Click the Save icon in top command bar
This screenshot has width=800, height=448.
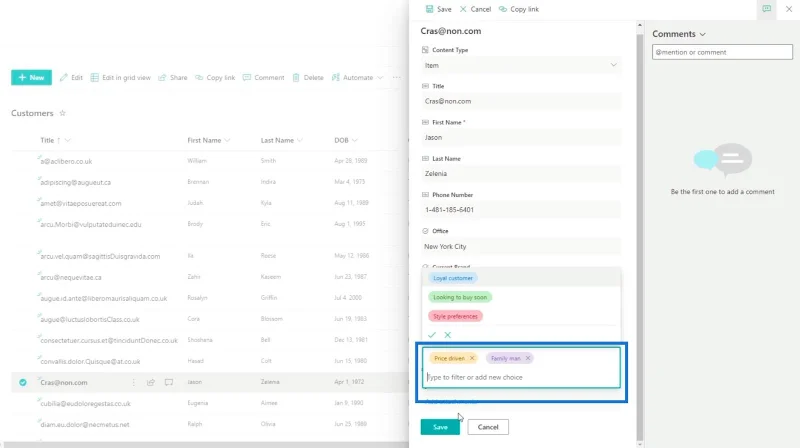pos(430,9)
